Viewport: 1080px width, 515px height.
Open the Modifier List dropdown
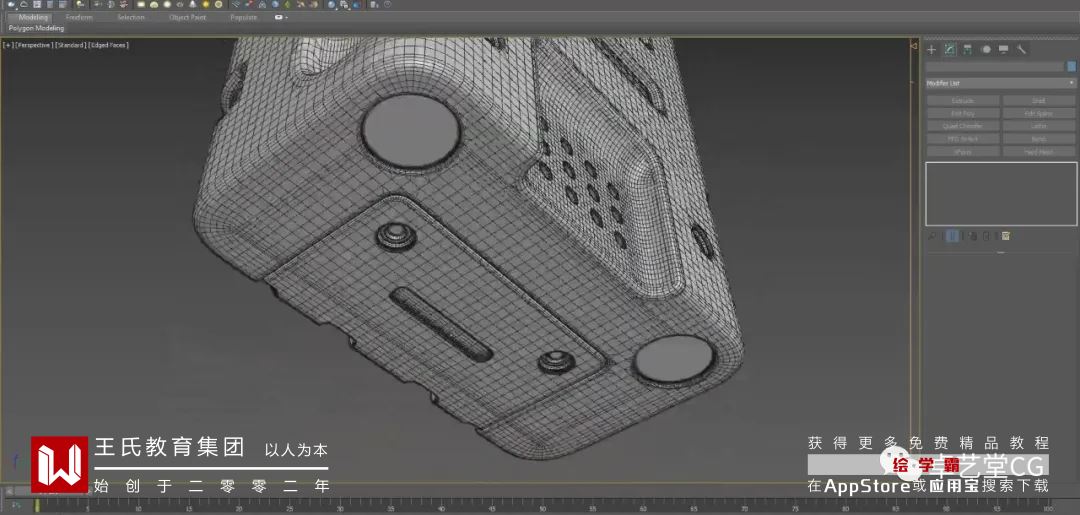tap(1001, 83)
